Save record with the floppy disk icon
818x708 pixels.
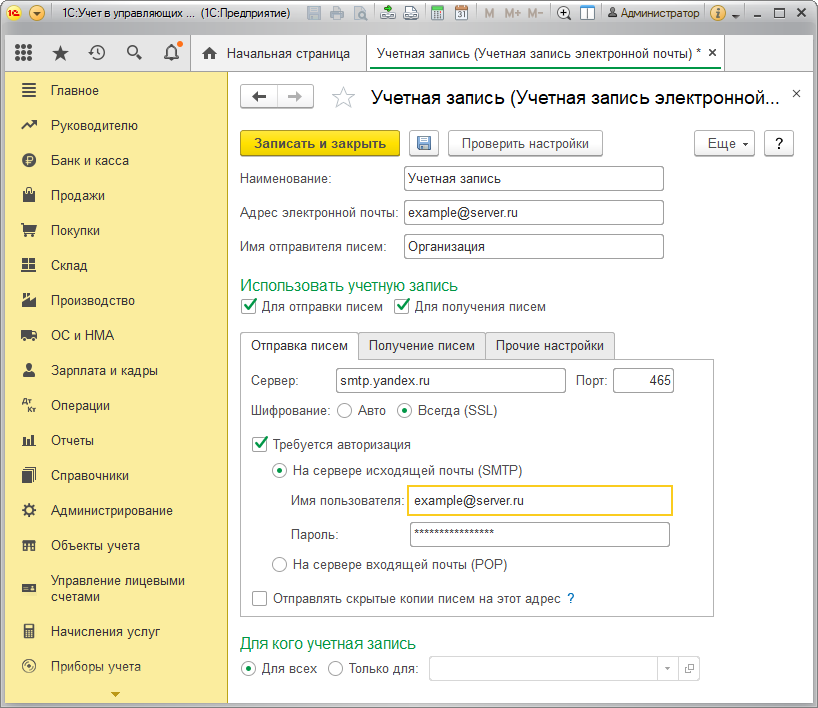tap(424, 144)
